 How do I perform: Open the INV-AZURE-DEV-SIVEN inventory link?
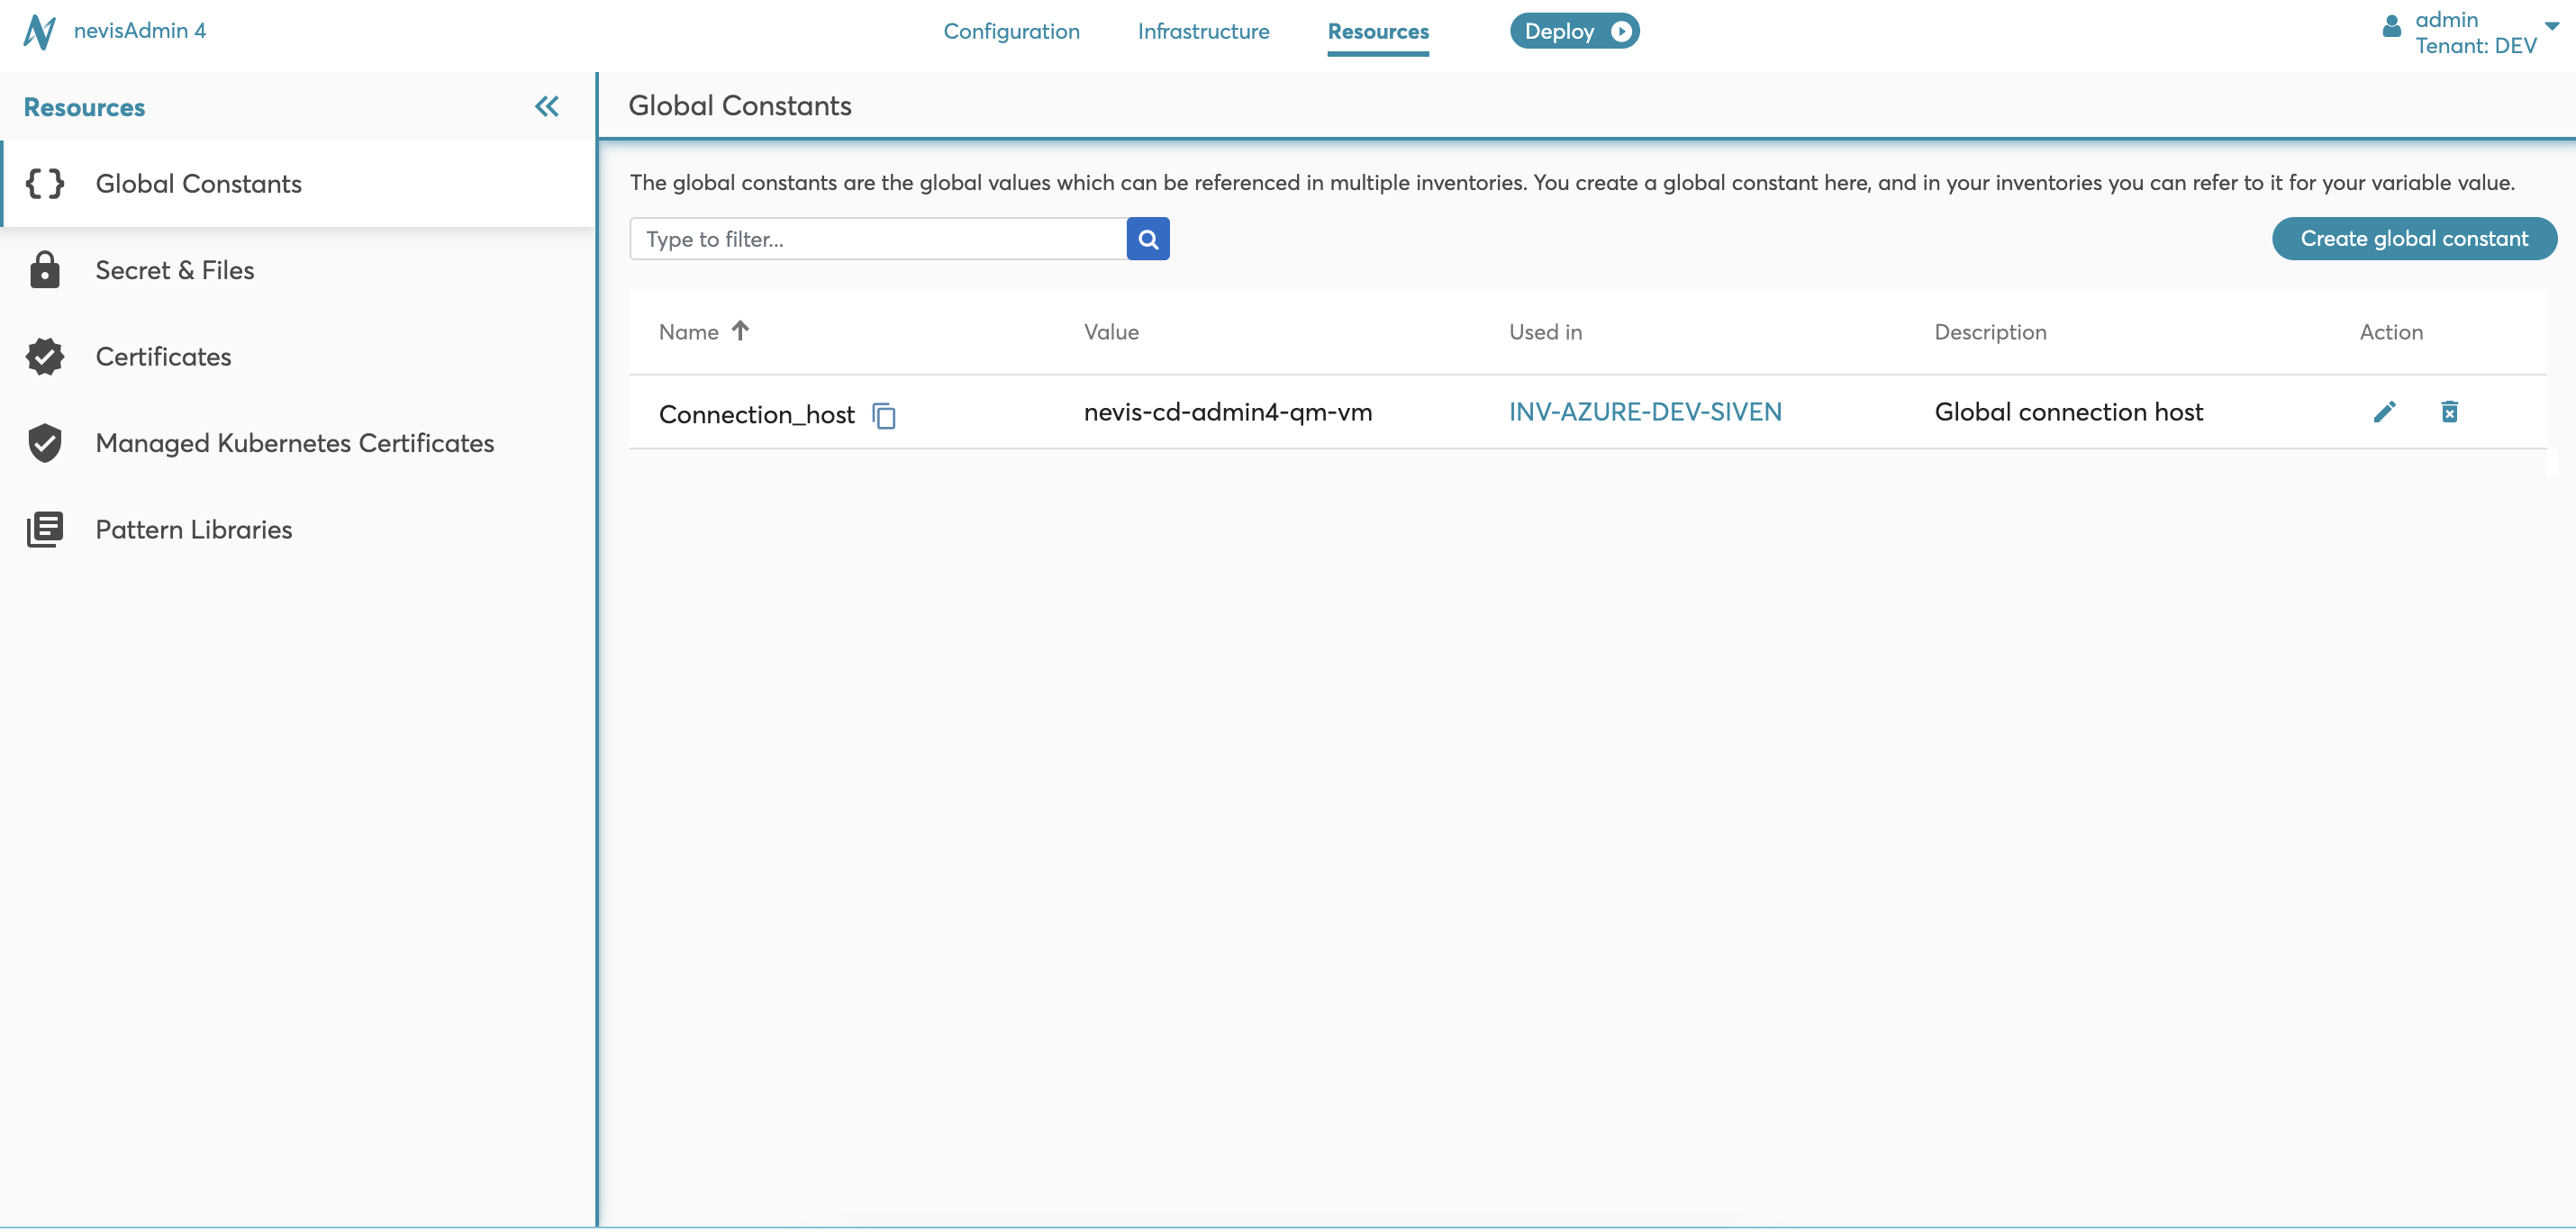(x=1645, y=412)
